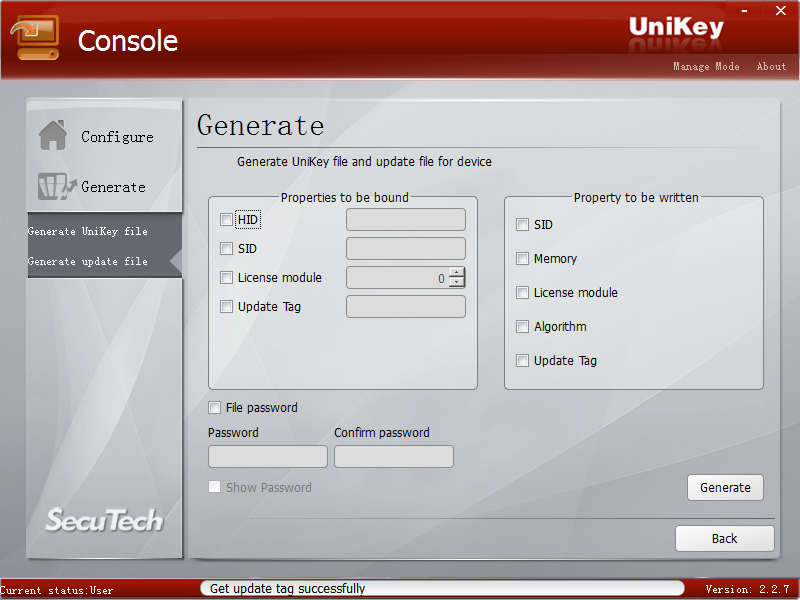Open the About page
800x600 pixels.
point(771,66)
